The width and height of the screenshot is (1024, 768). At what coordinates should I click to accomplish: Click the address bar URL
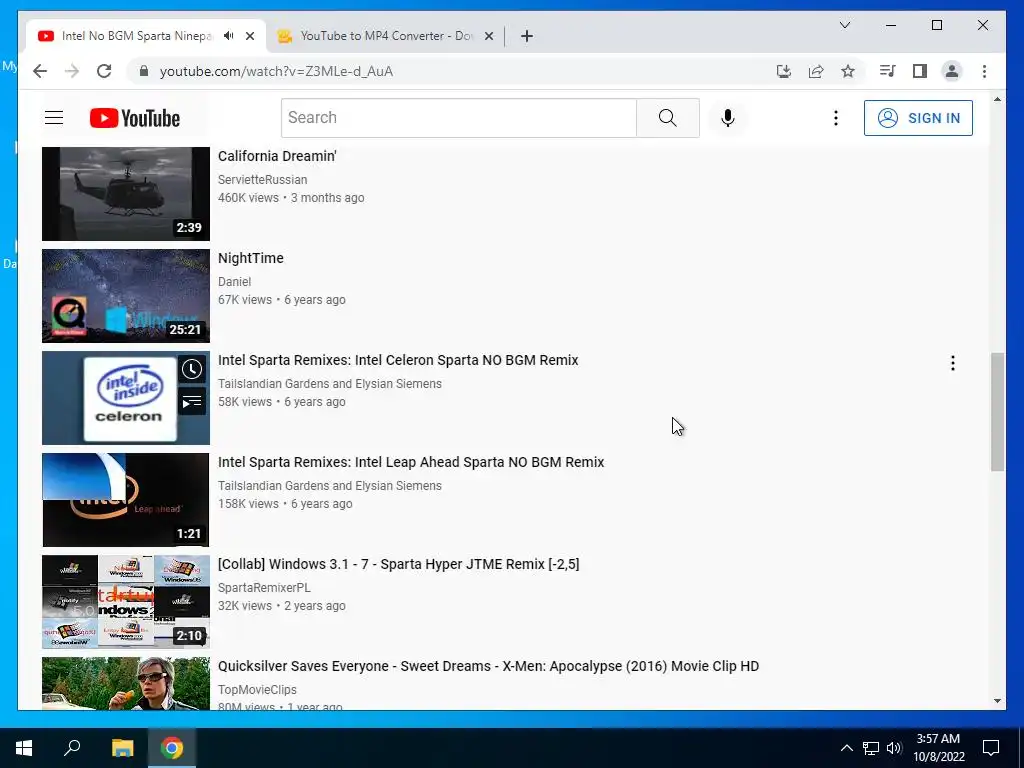point(276,71)
